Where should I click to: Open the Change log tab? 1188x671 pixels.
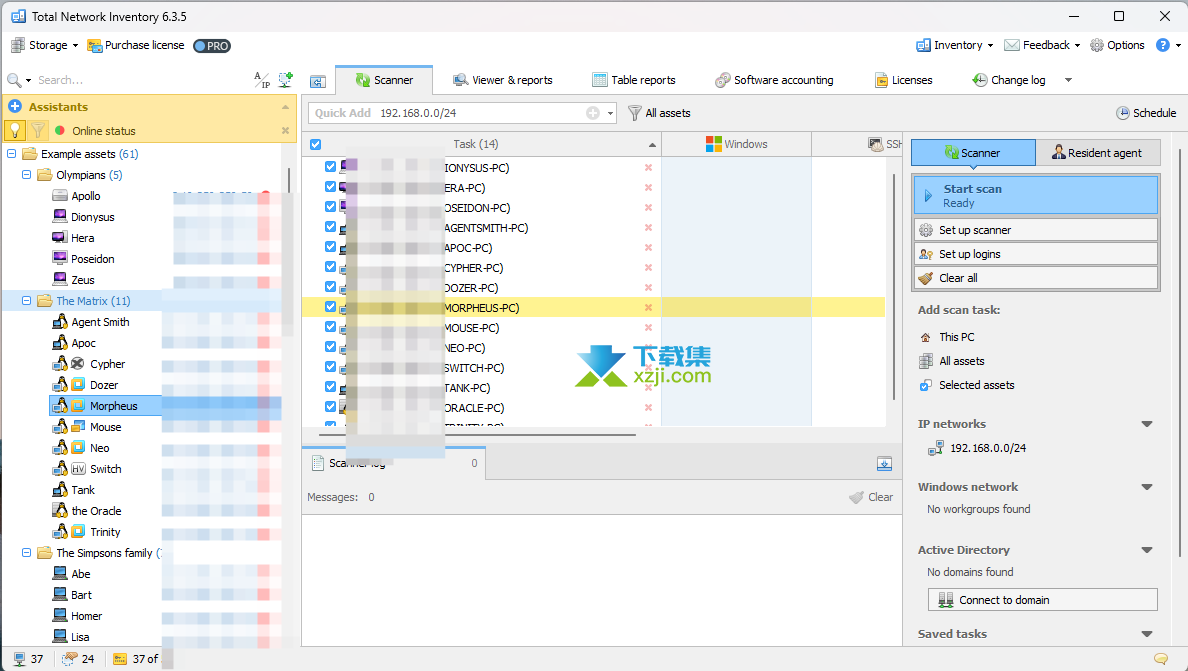pos(1008,80)
